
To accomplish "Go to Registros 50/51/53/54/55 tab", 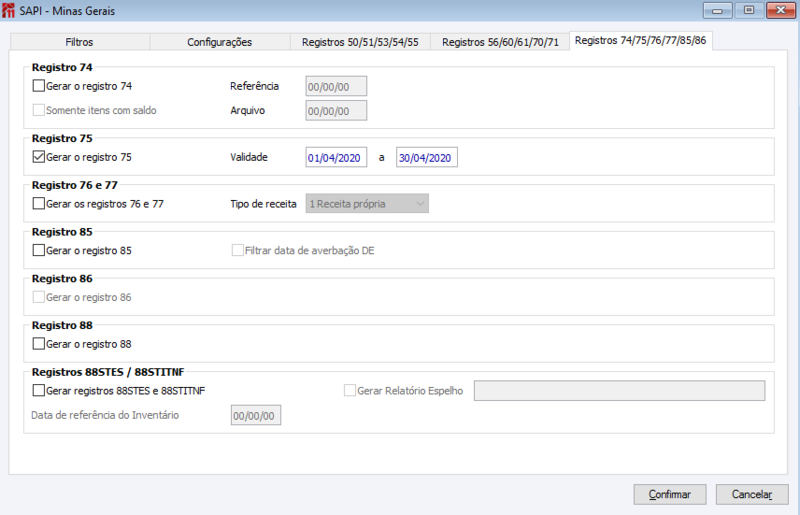I will coord(360,42).
